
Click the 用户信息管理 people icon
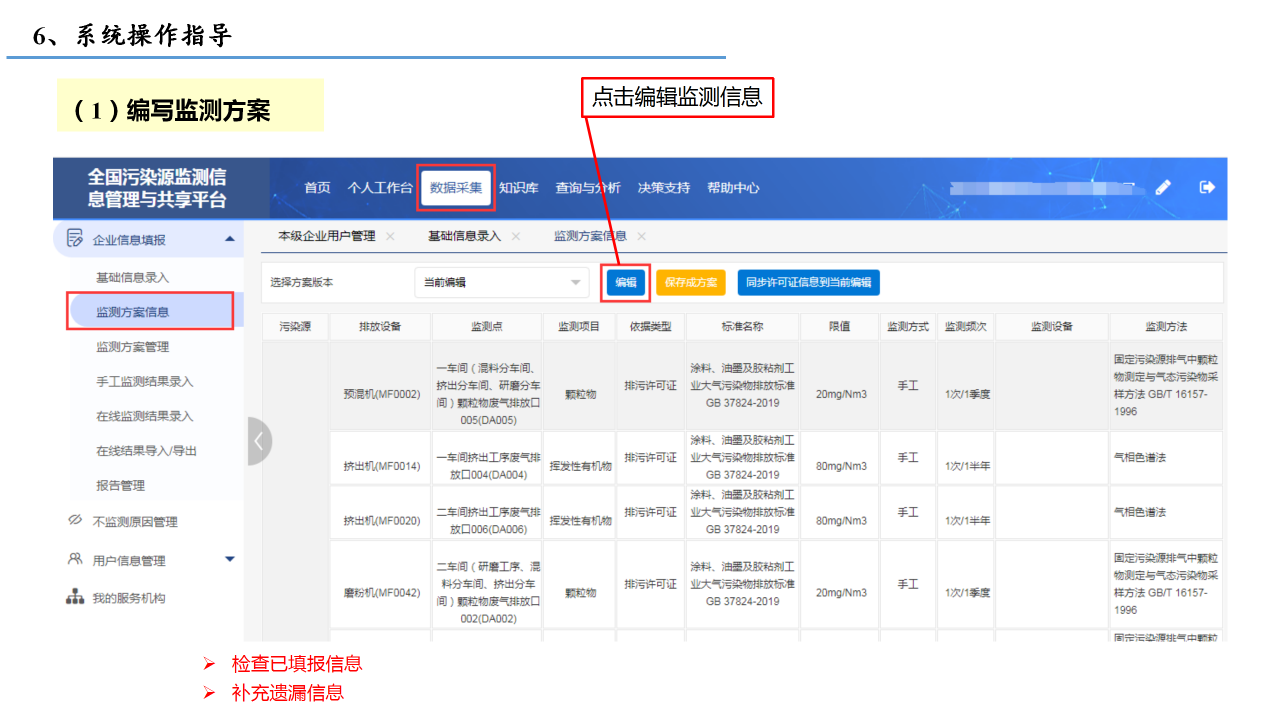(x=74, y=559)
